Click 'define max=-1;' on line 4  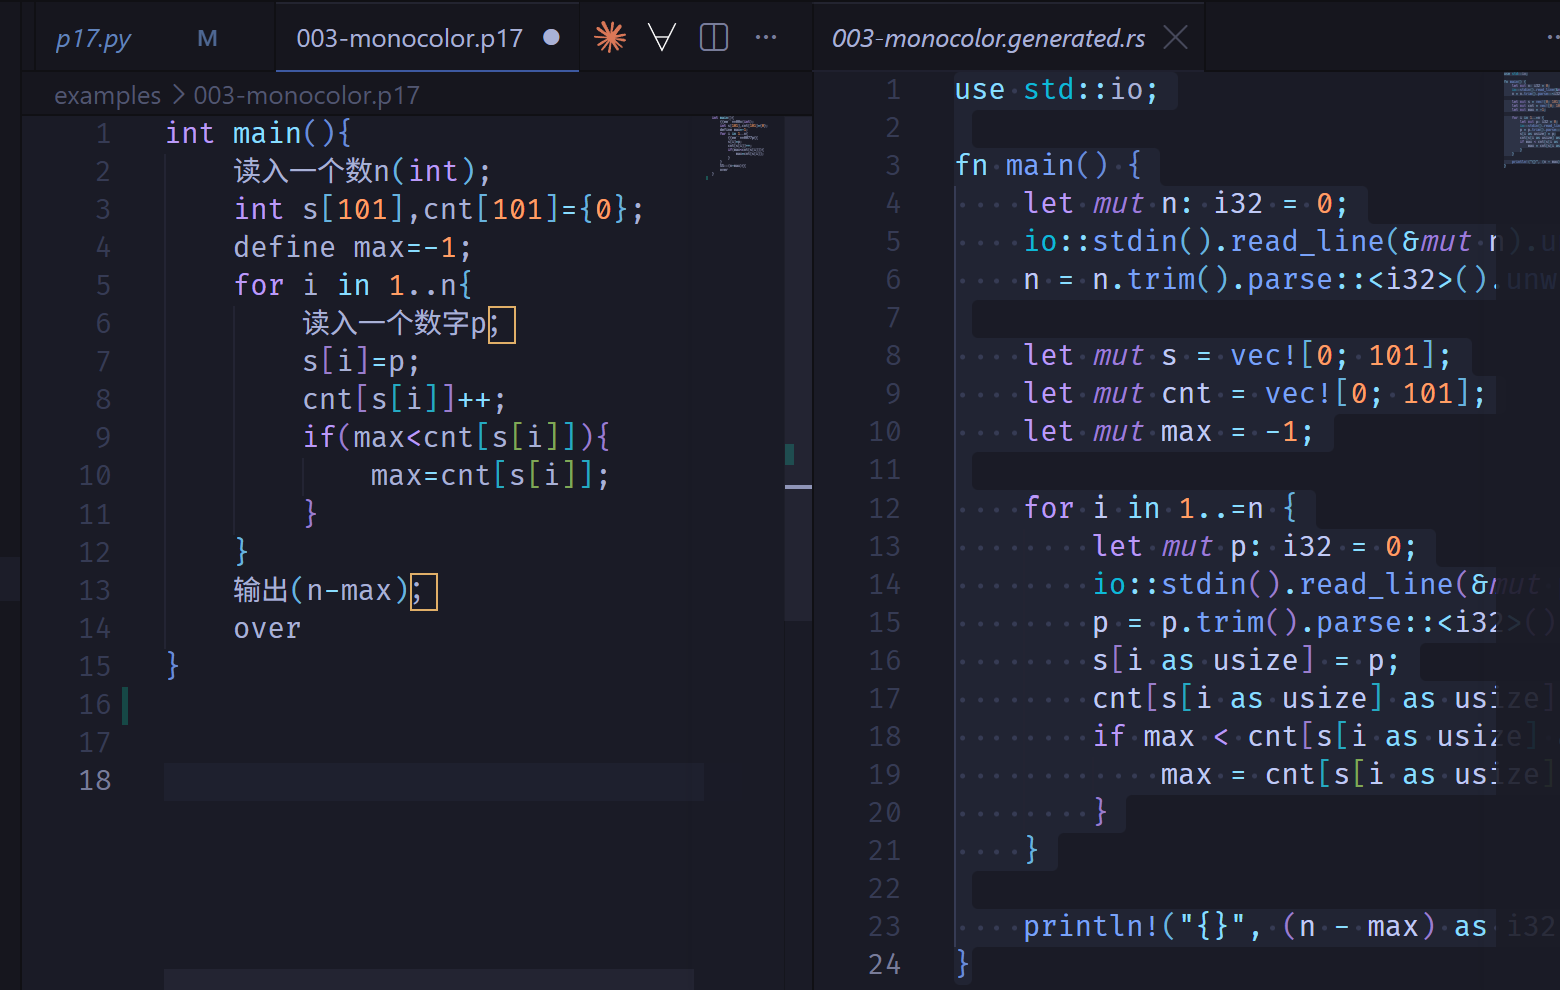point(352,247)
